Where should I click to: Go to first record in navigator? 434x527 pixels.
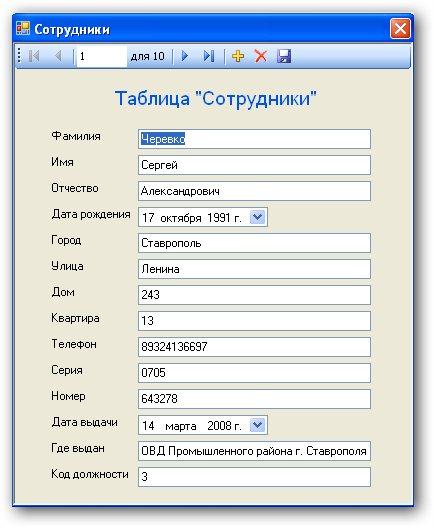click(34, 56)
